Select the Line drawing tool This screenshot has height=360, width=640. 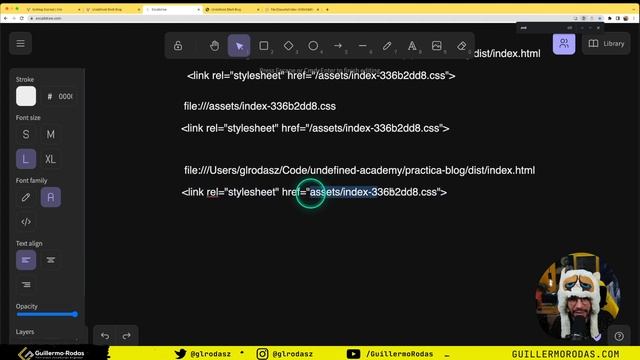362,46
